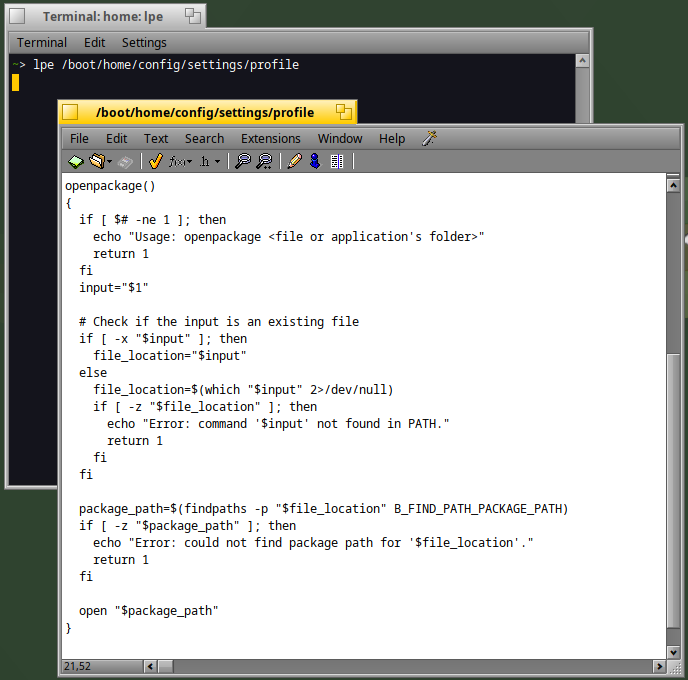Click the line 'if [ $# -ne 1 ]; then'
The width and height of the screenshot is (688, 680).
coord(153,220)
